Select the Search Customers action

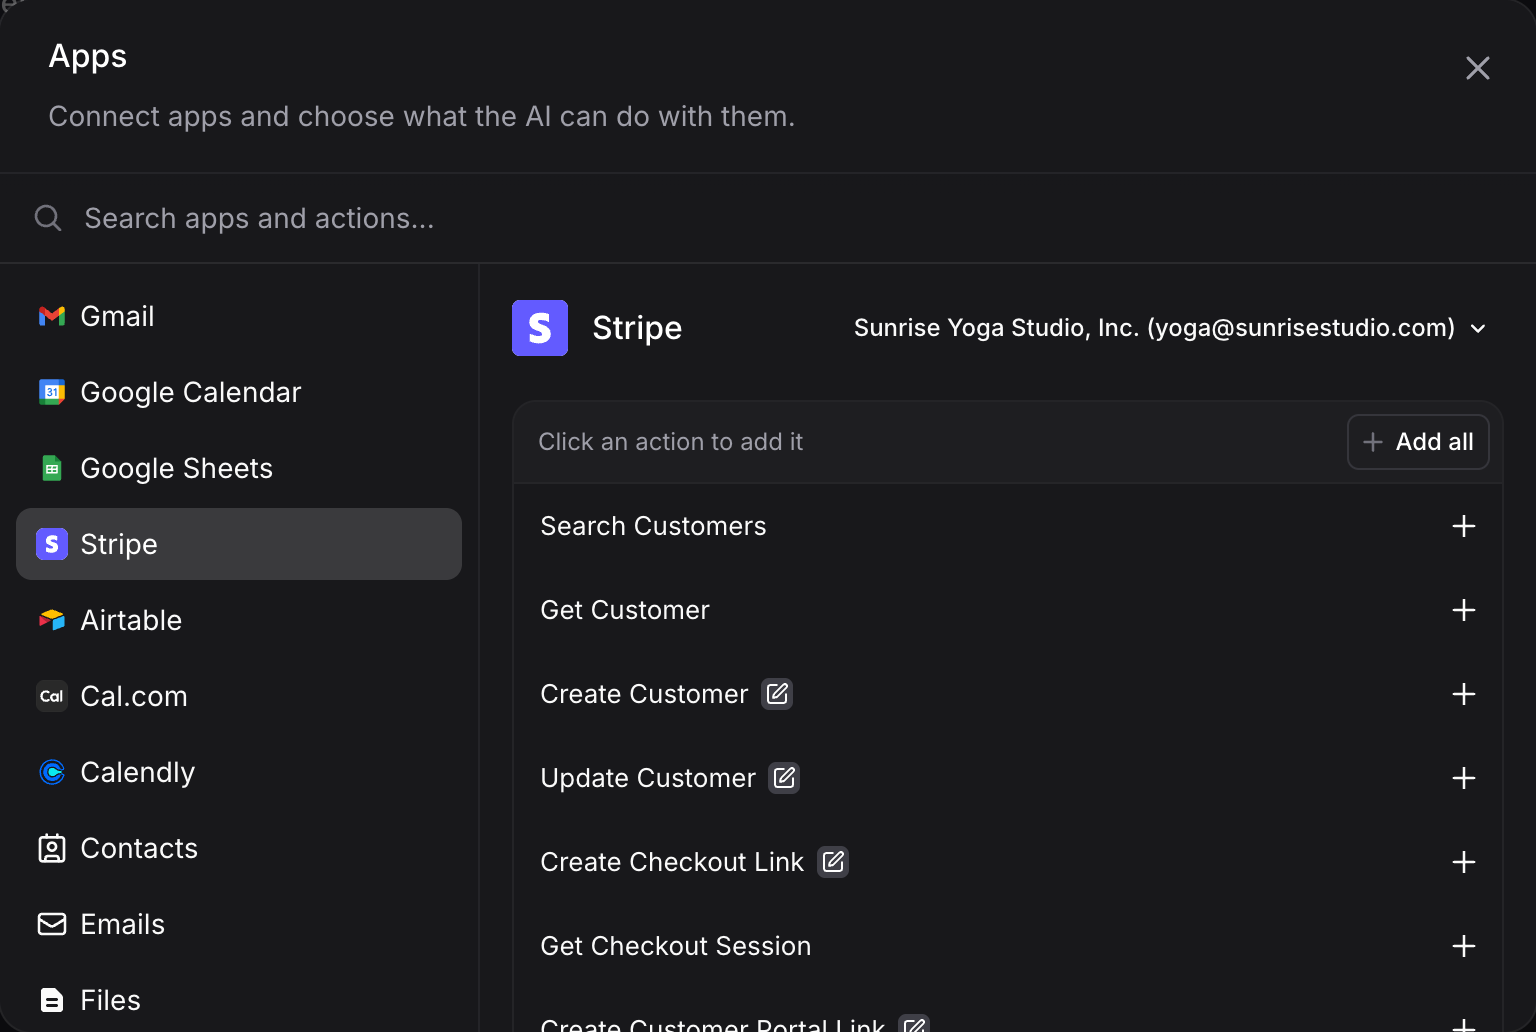(x=1008, y=526)
